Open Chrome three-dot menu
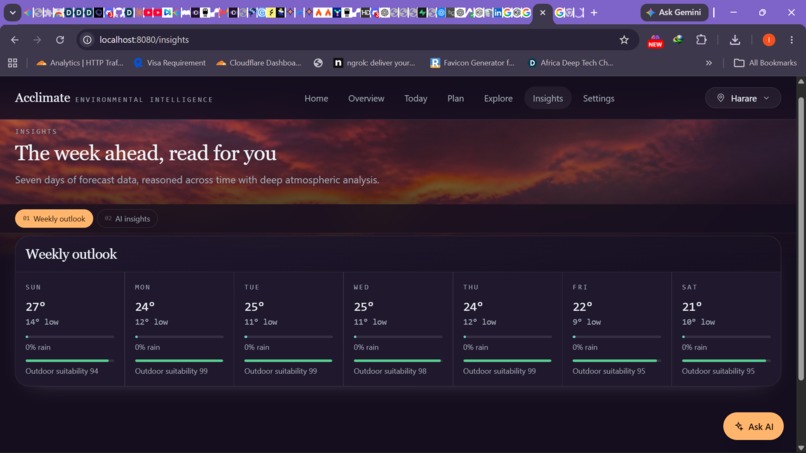The image size is (806, 453). click(x=792, y=40)
